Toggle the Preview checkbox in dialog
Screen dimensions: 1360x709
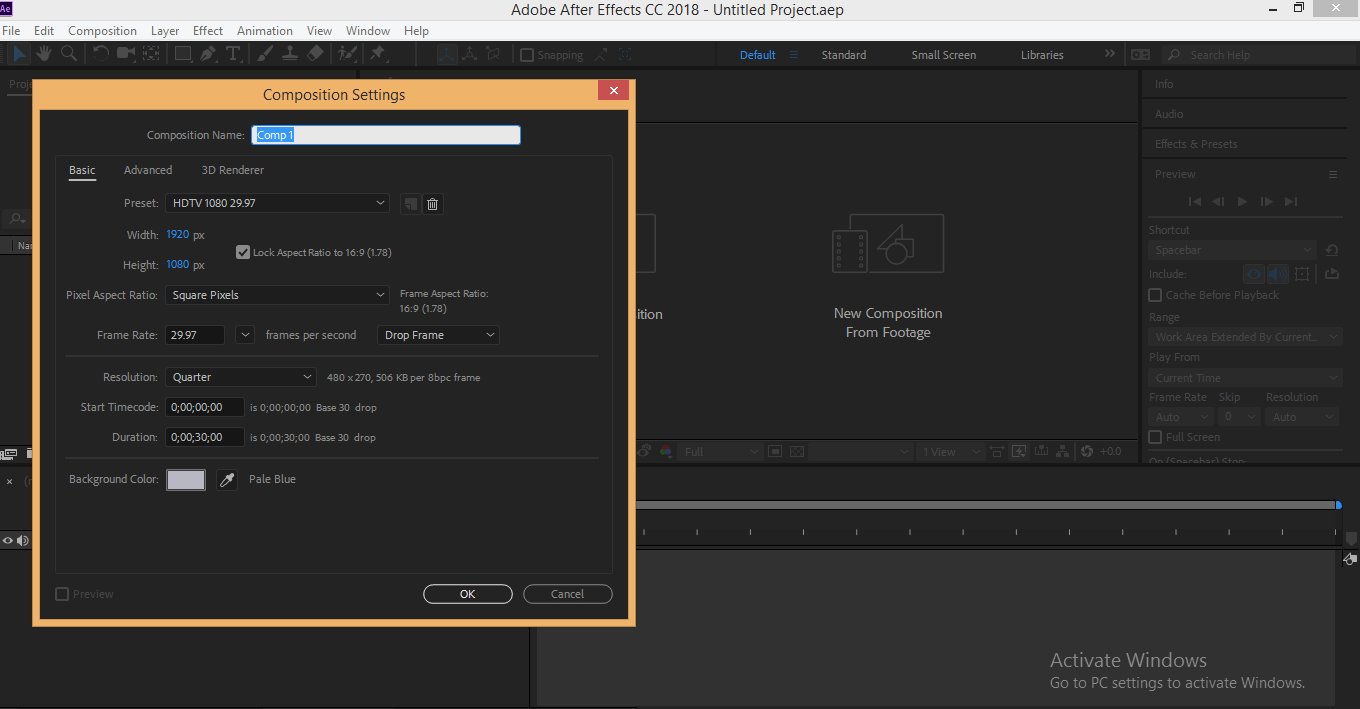pyautogui.click(x=62, y=594)
